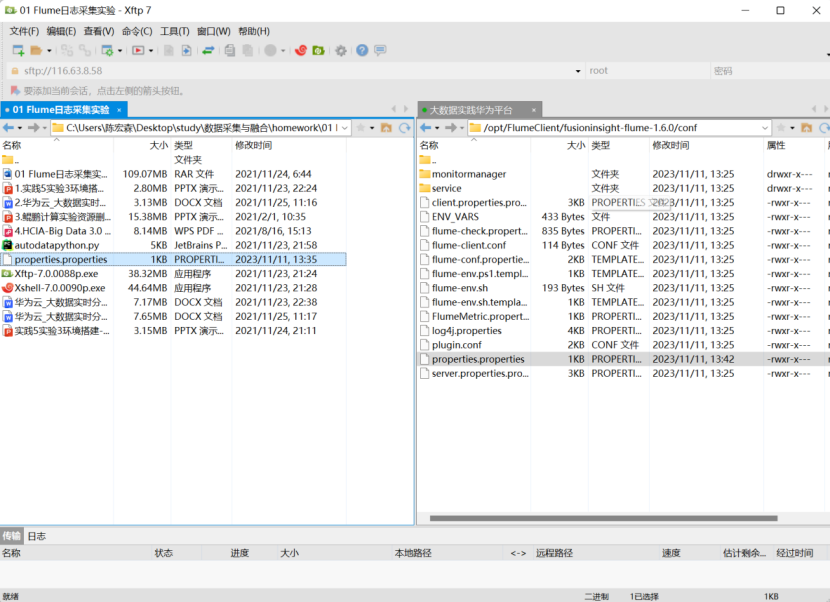Expand the remote path /opt/FlumeClient dropdown
Viewport: 830px width, 602px height.
765,128
